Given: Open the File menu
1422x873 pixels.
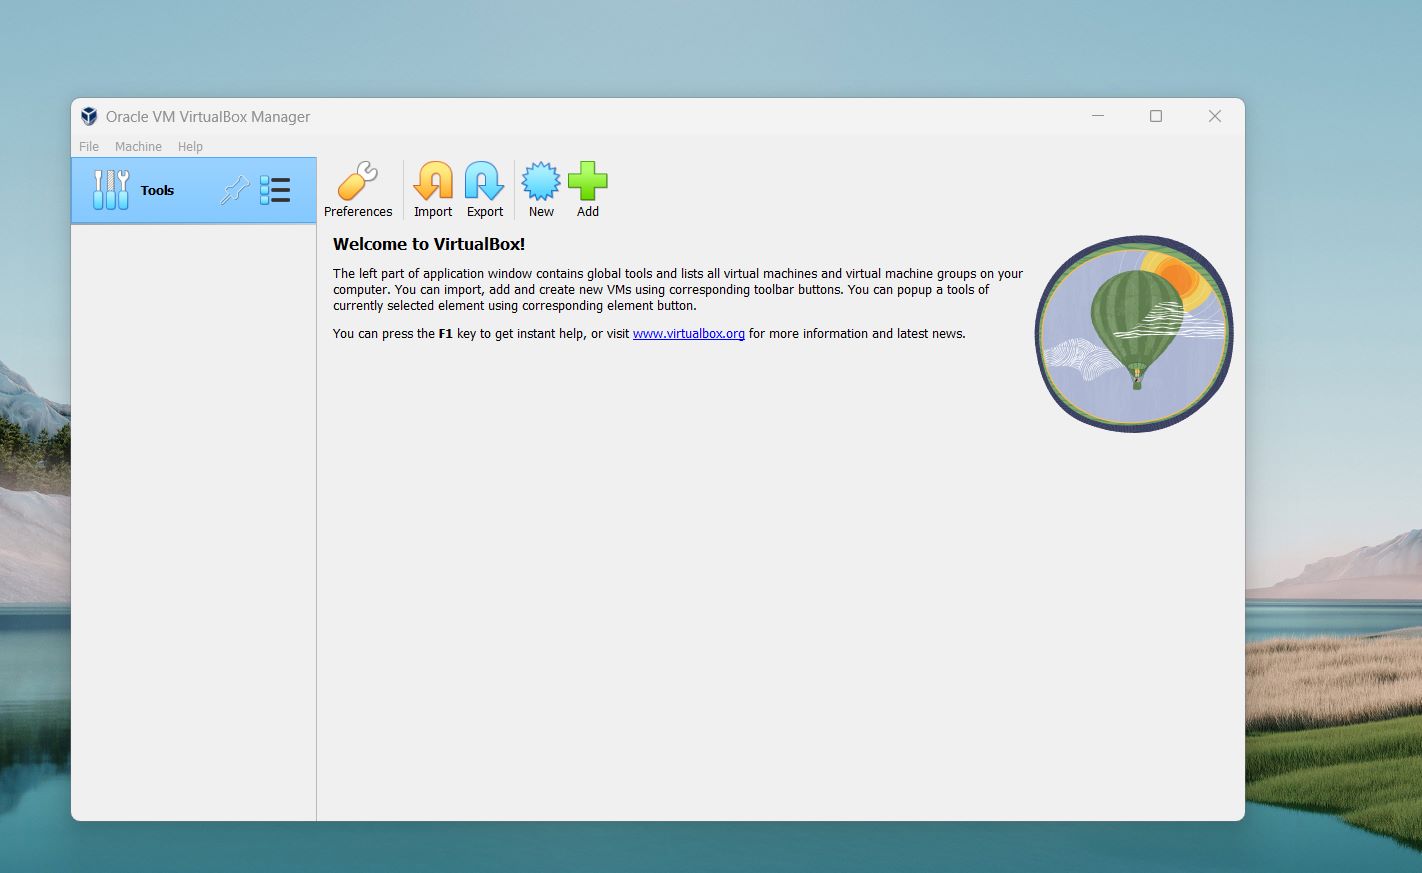Looking at the screenshot, I should 89,146.
